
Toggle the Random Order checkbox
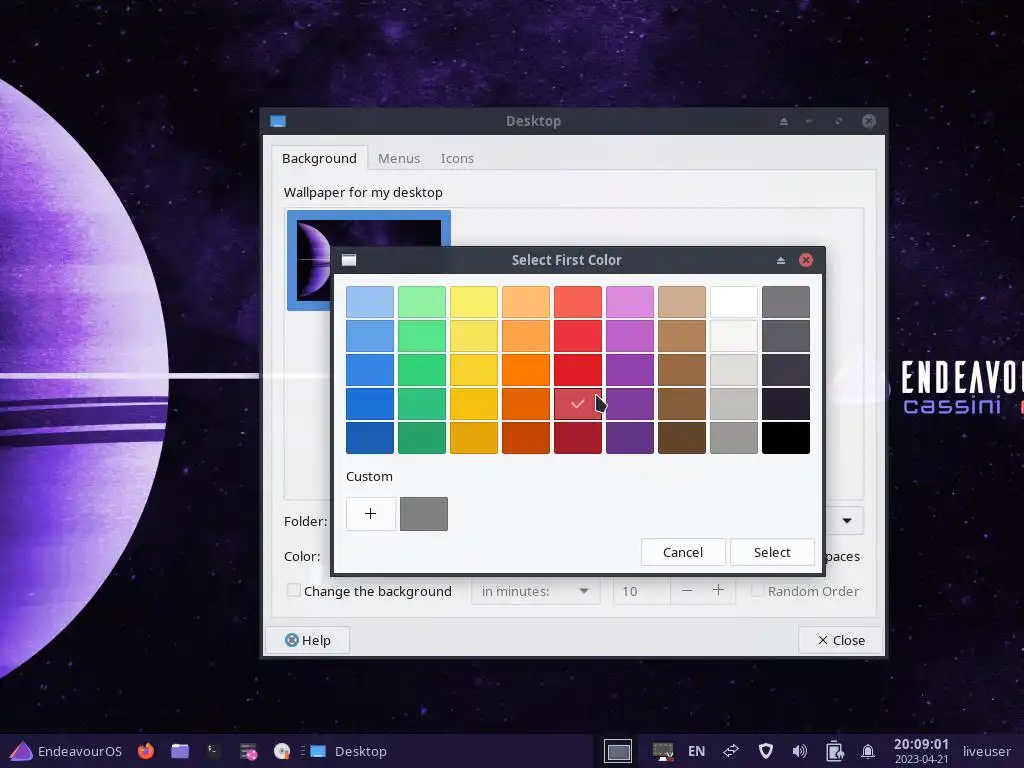click(x=758, y=590)
